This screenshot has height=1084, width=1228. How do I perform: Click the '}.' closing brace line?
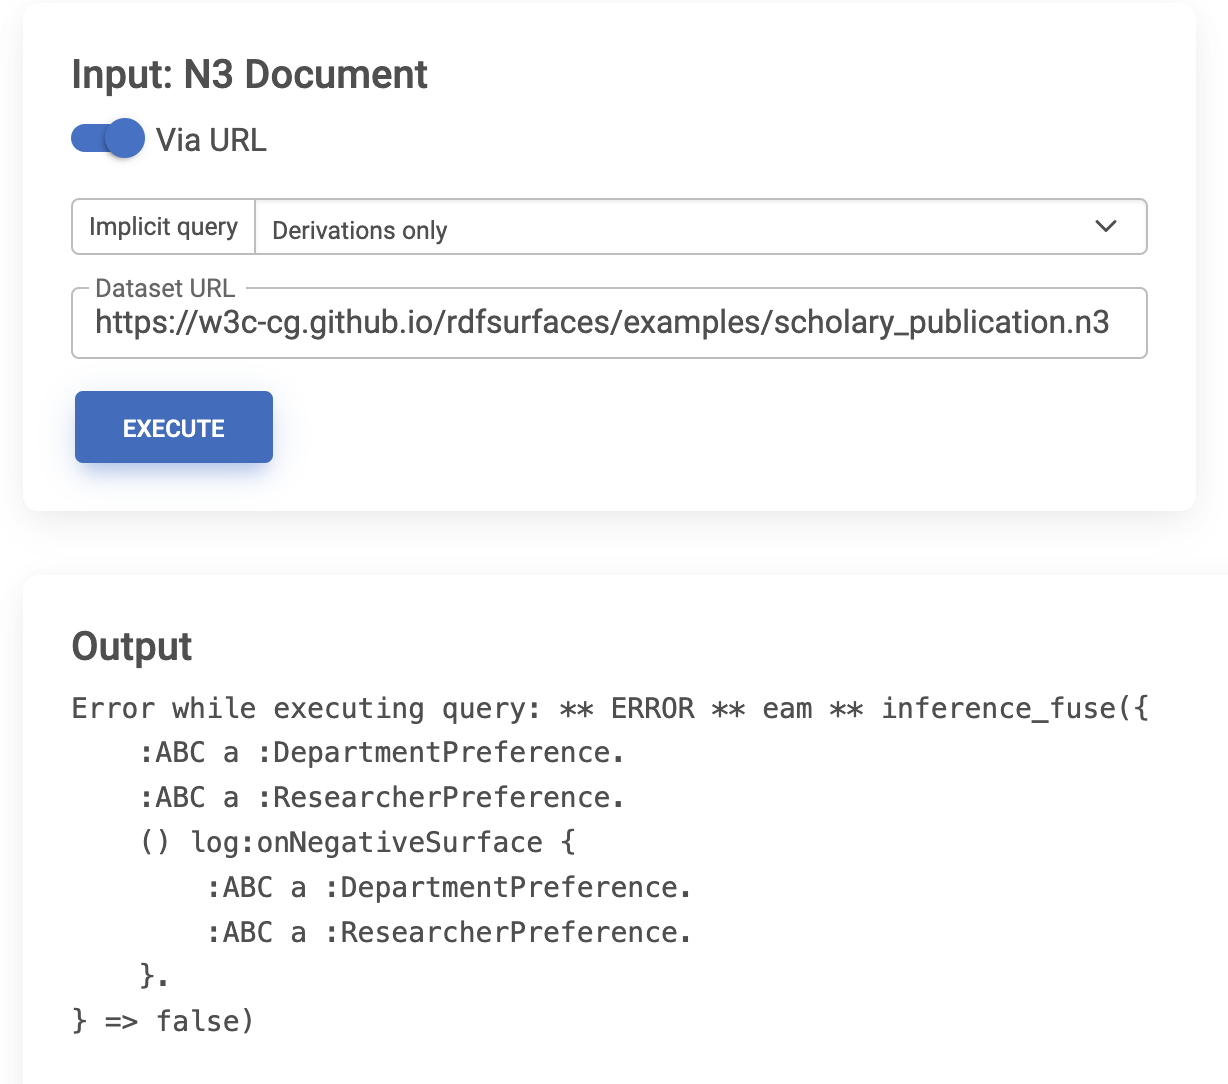pos(154,976)
